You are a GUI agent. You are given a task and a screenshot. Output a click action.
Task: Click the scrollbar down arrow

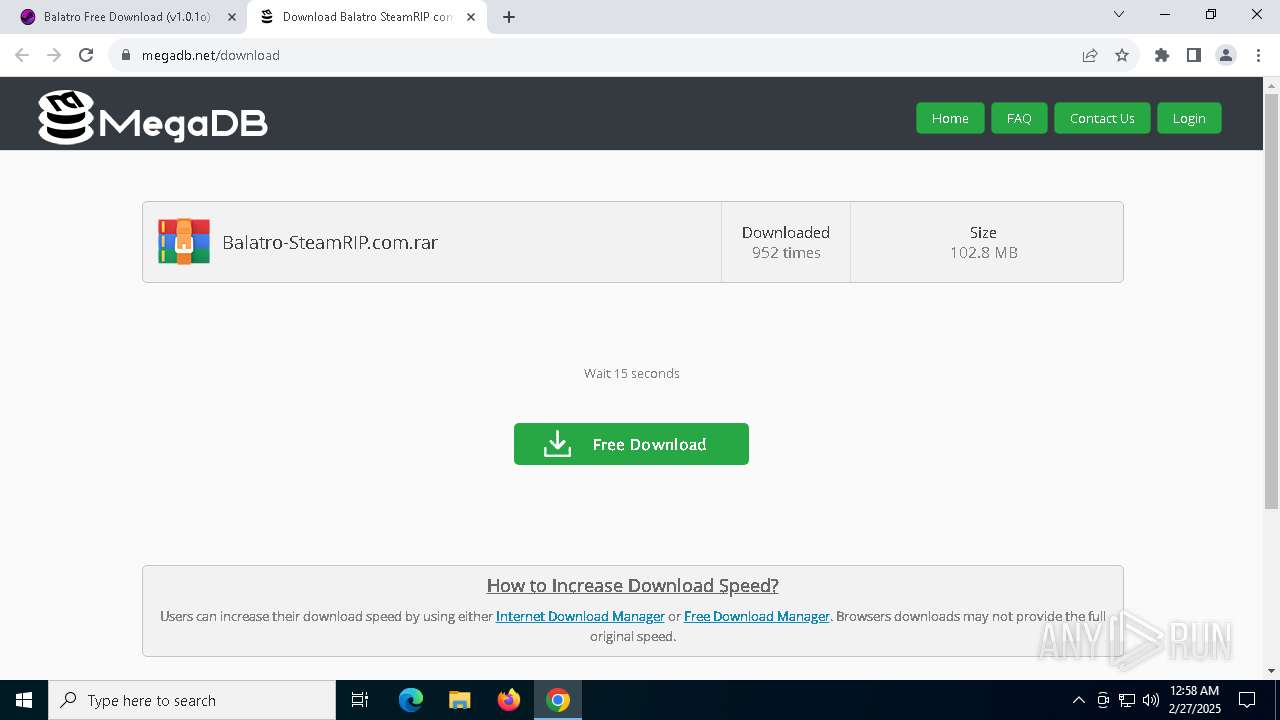1271,671
